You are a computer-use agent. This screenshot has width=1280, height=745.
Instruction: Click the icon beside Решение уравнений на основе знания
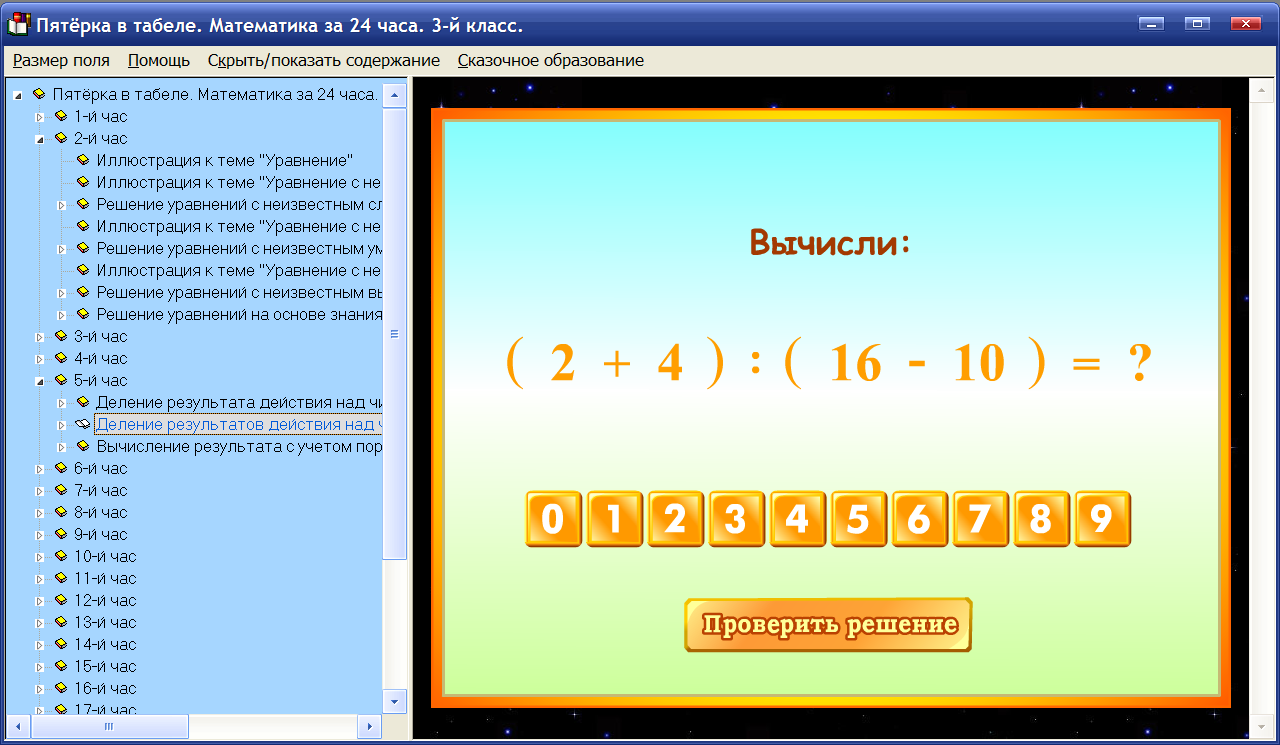pyautogui.click(x=83, y=314)
